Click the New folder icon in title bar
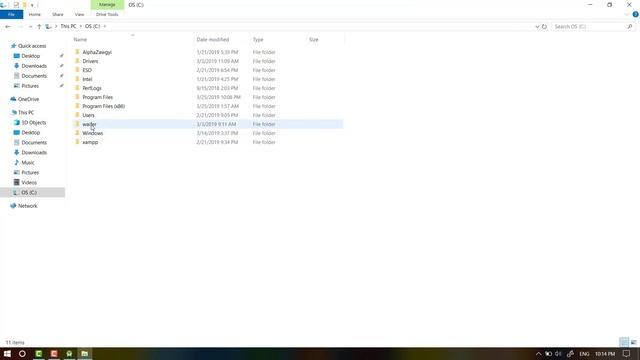This screenshot has width=640, height=360. (x=24, y=5)
